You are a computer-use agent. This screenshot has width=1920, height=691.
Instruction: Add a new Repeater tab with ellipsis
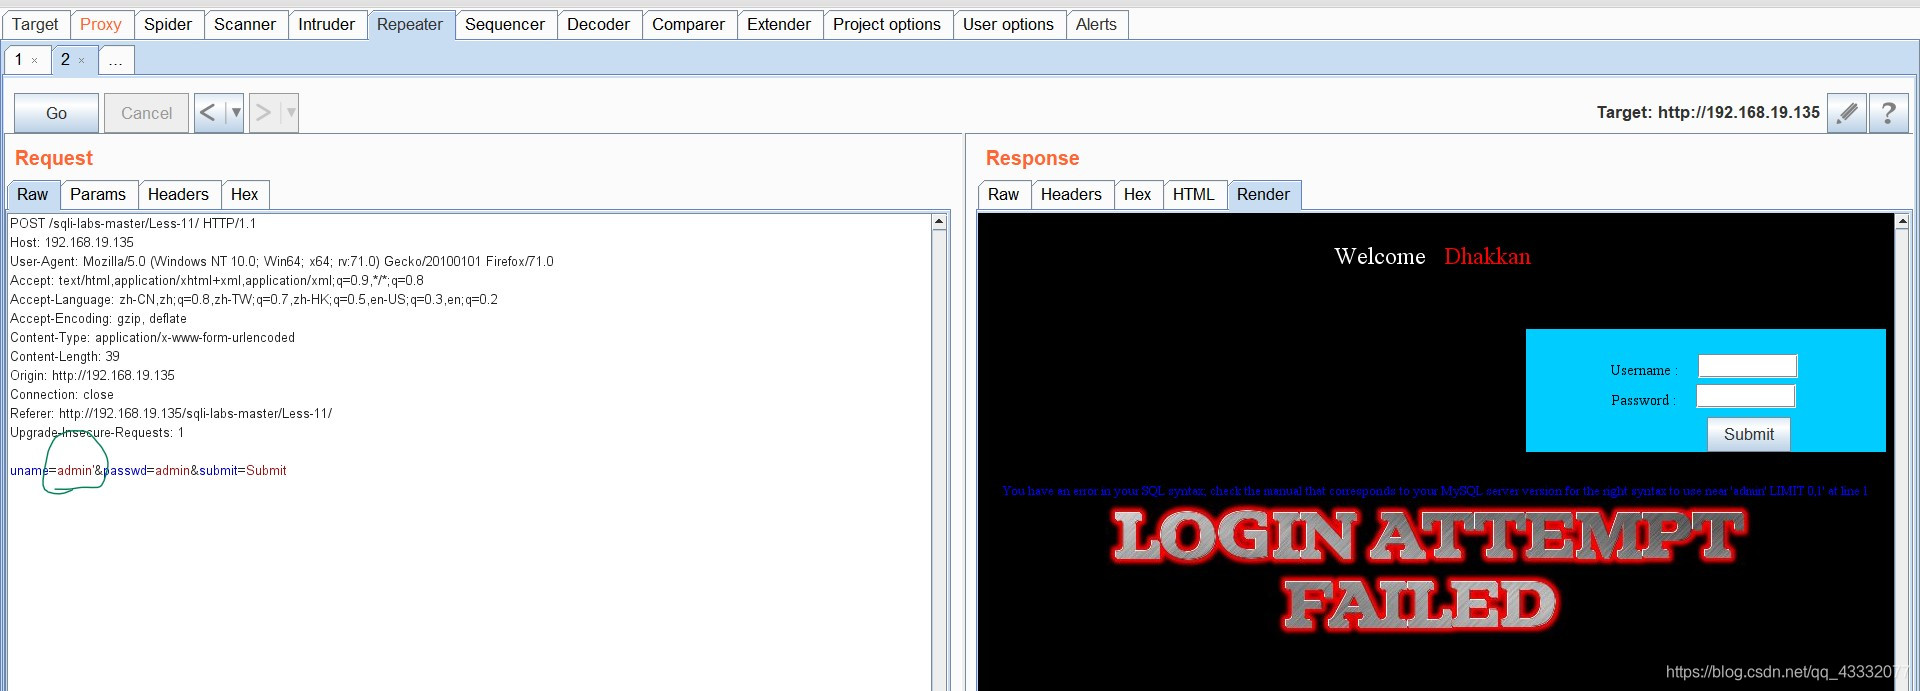point(116,60)
